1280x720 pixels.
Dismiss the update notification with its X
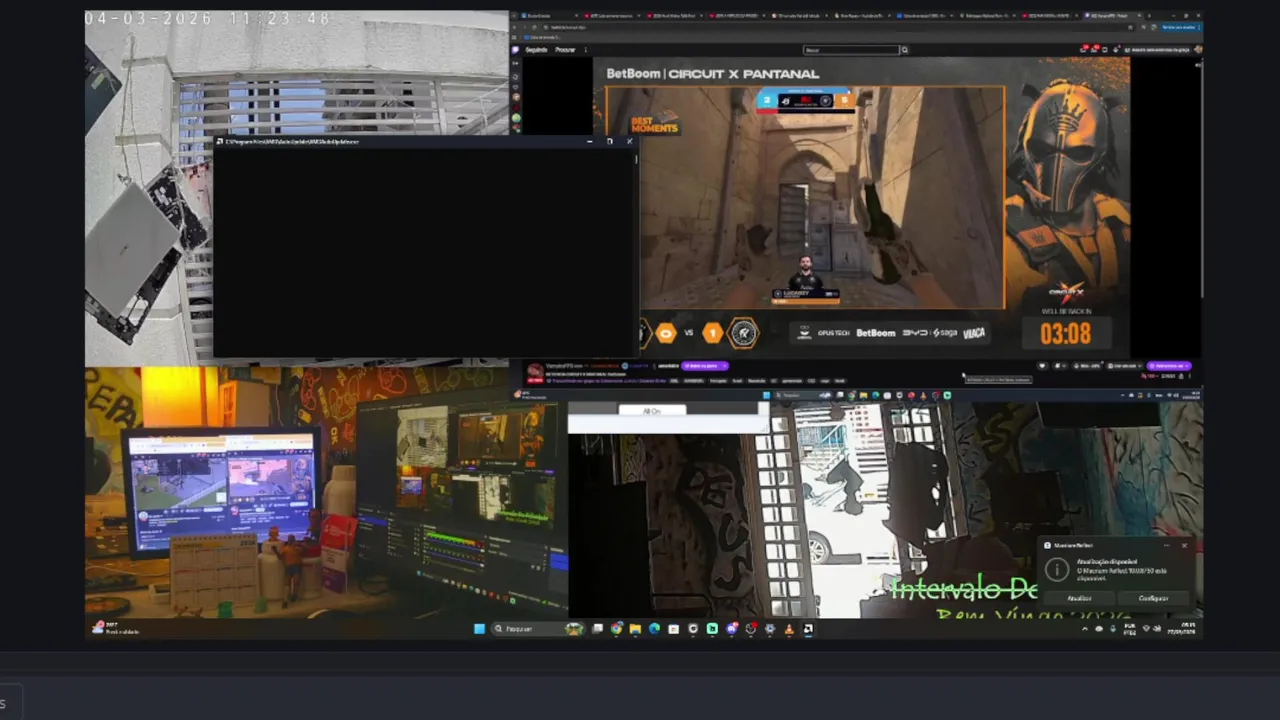(x=1185, y=545)
